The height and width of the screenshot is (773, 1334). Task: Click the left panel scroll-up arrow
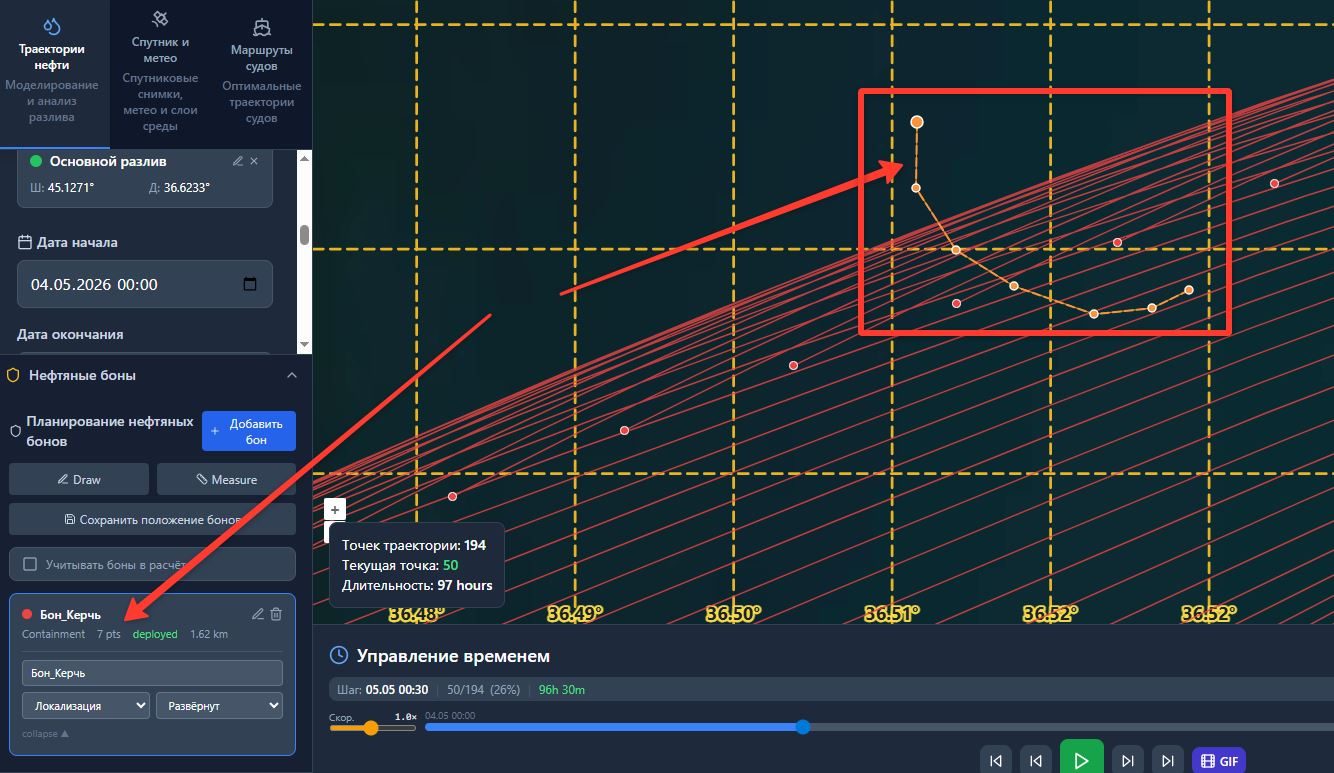tap(304, 156)
